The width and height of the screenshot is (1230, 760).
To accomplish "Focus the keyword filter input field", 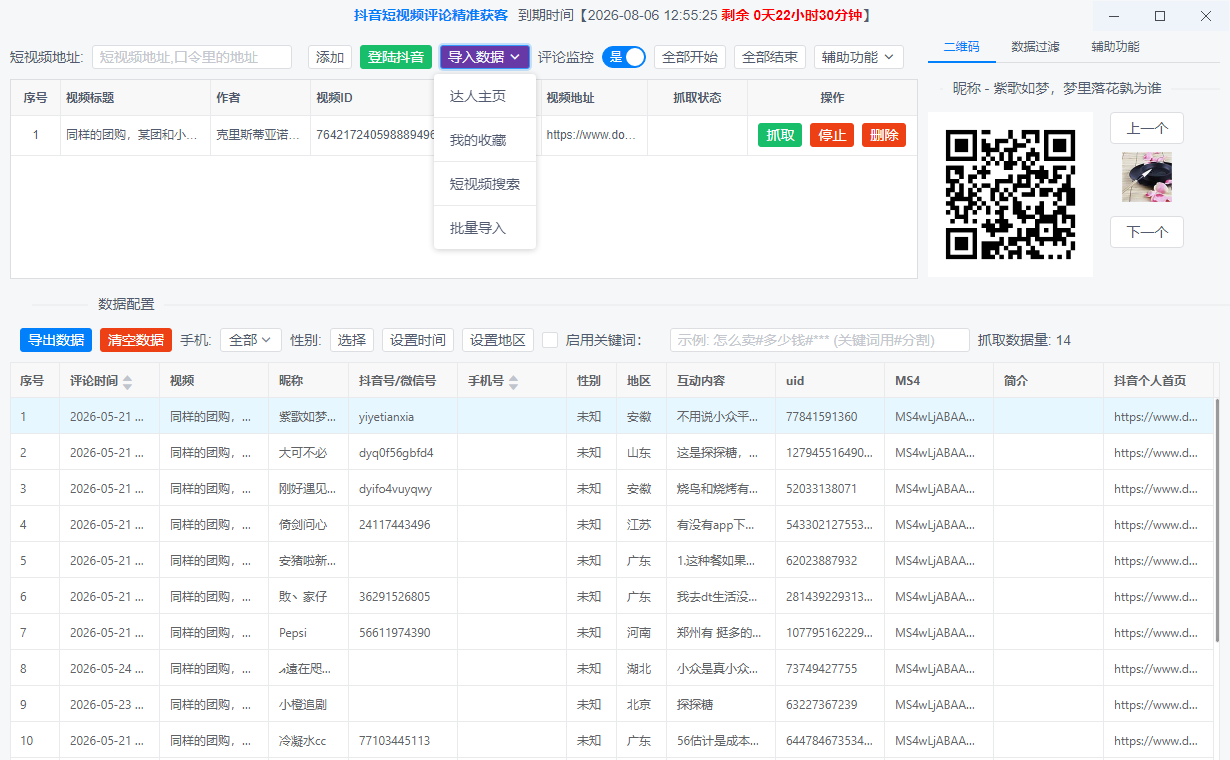I will point(820,340).
